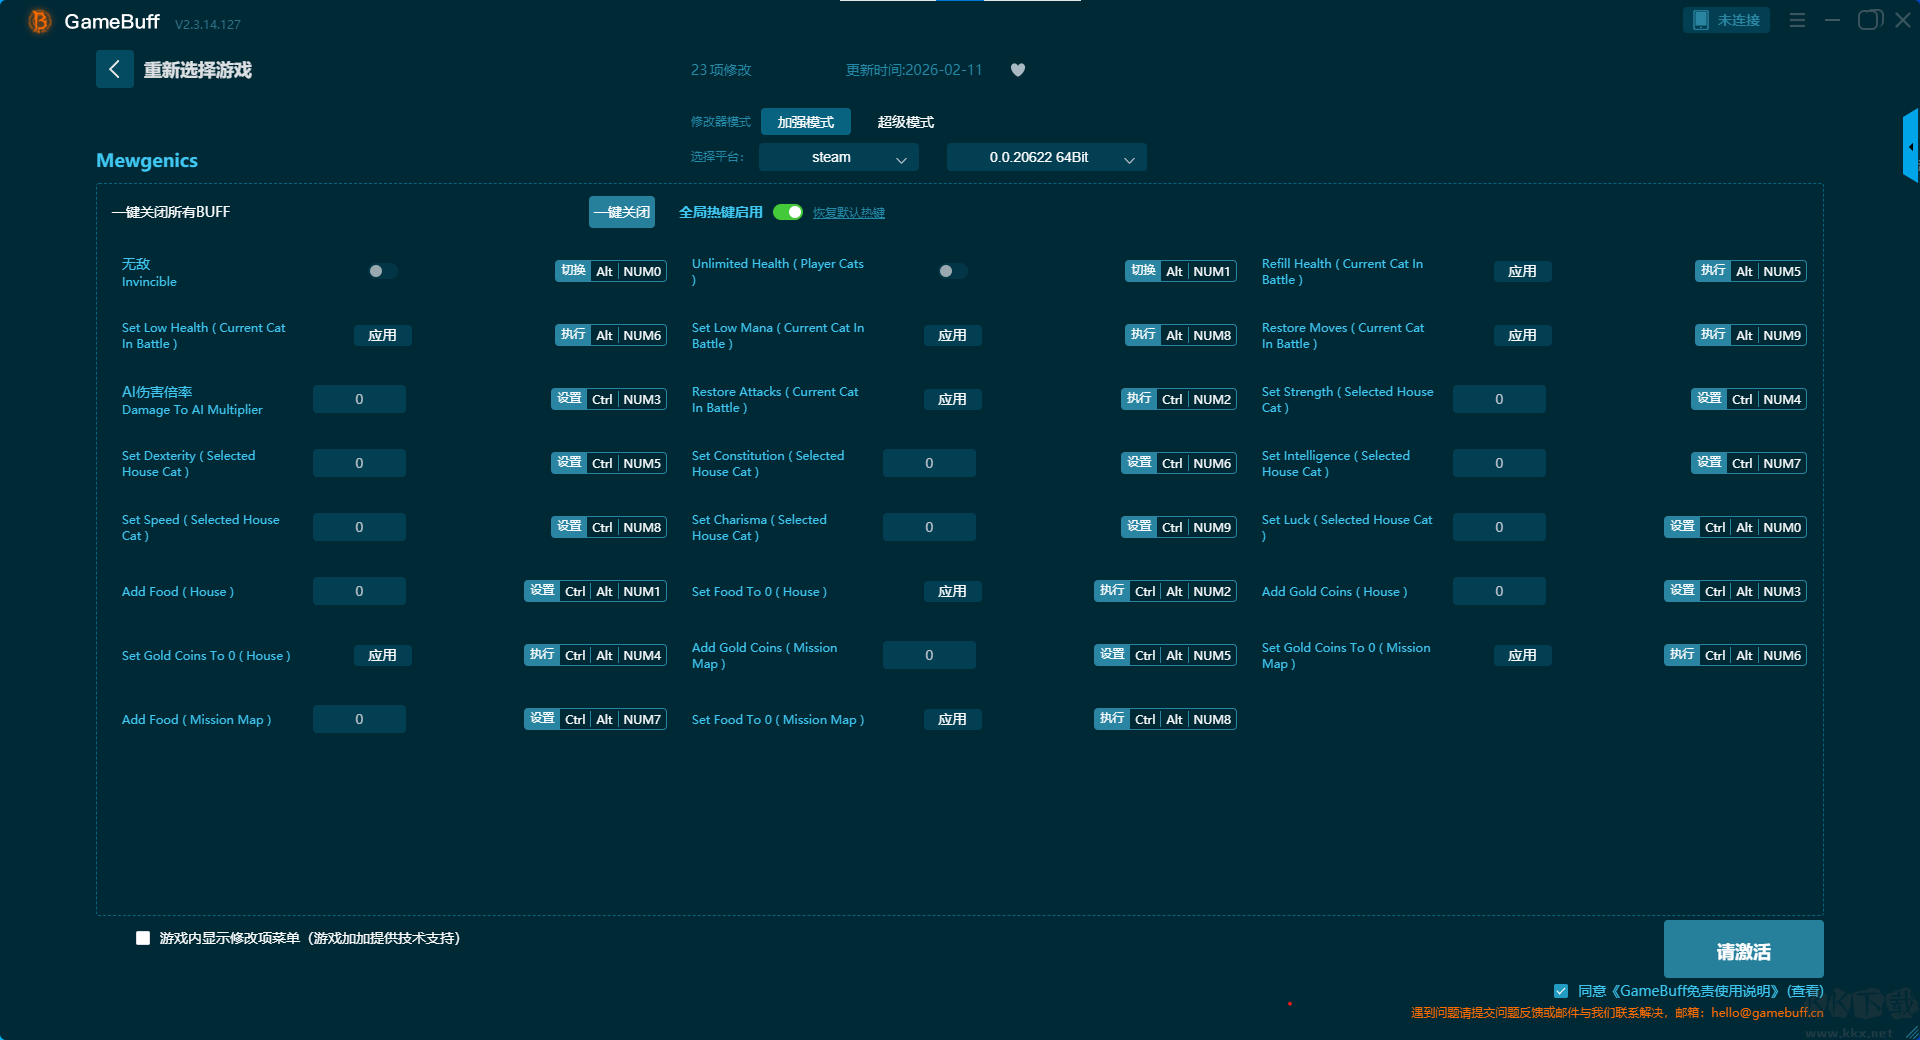Click the back arrow icon

point(114,69)
